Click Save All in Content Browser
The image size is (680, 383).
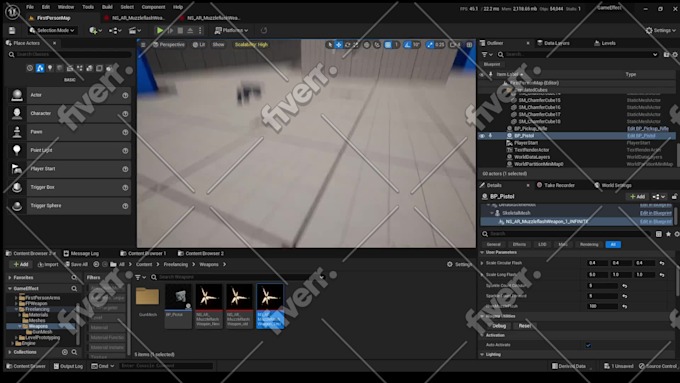pos(76,264)
